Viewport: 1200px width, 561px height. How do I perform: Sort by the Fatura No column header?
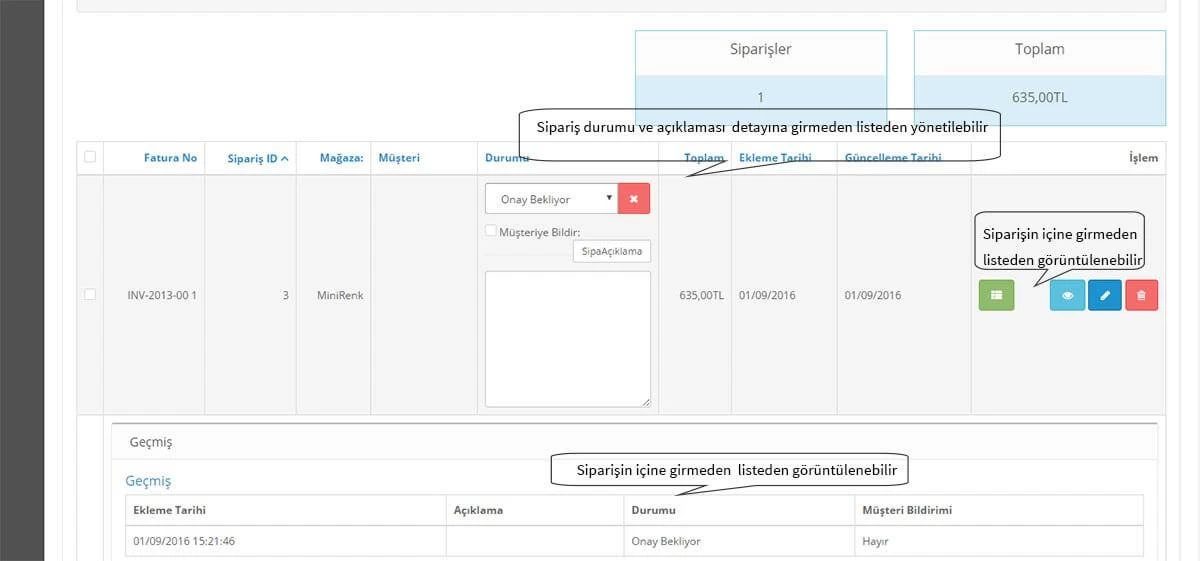click(x=170, y=158)
